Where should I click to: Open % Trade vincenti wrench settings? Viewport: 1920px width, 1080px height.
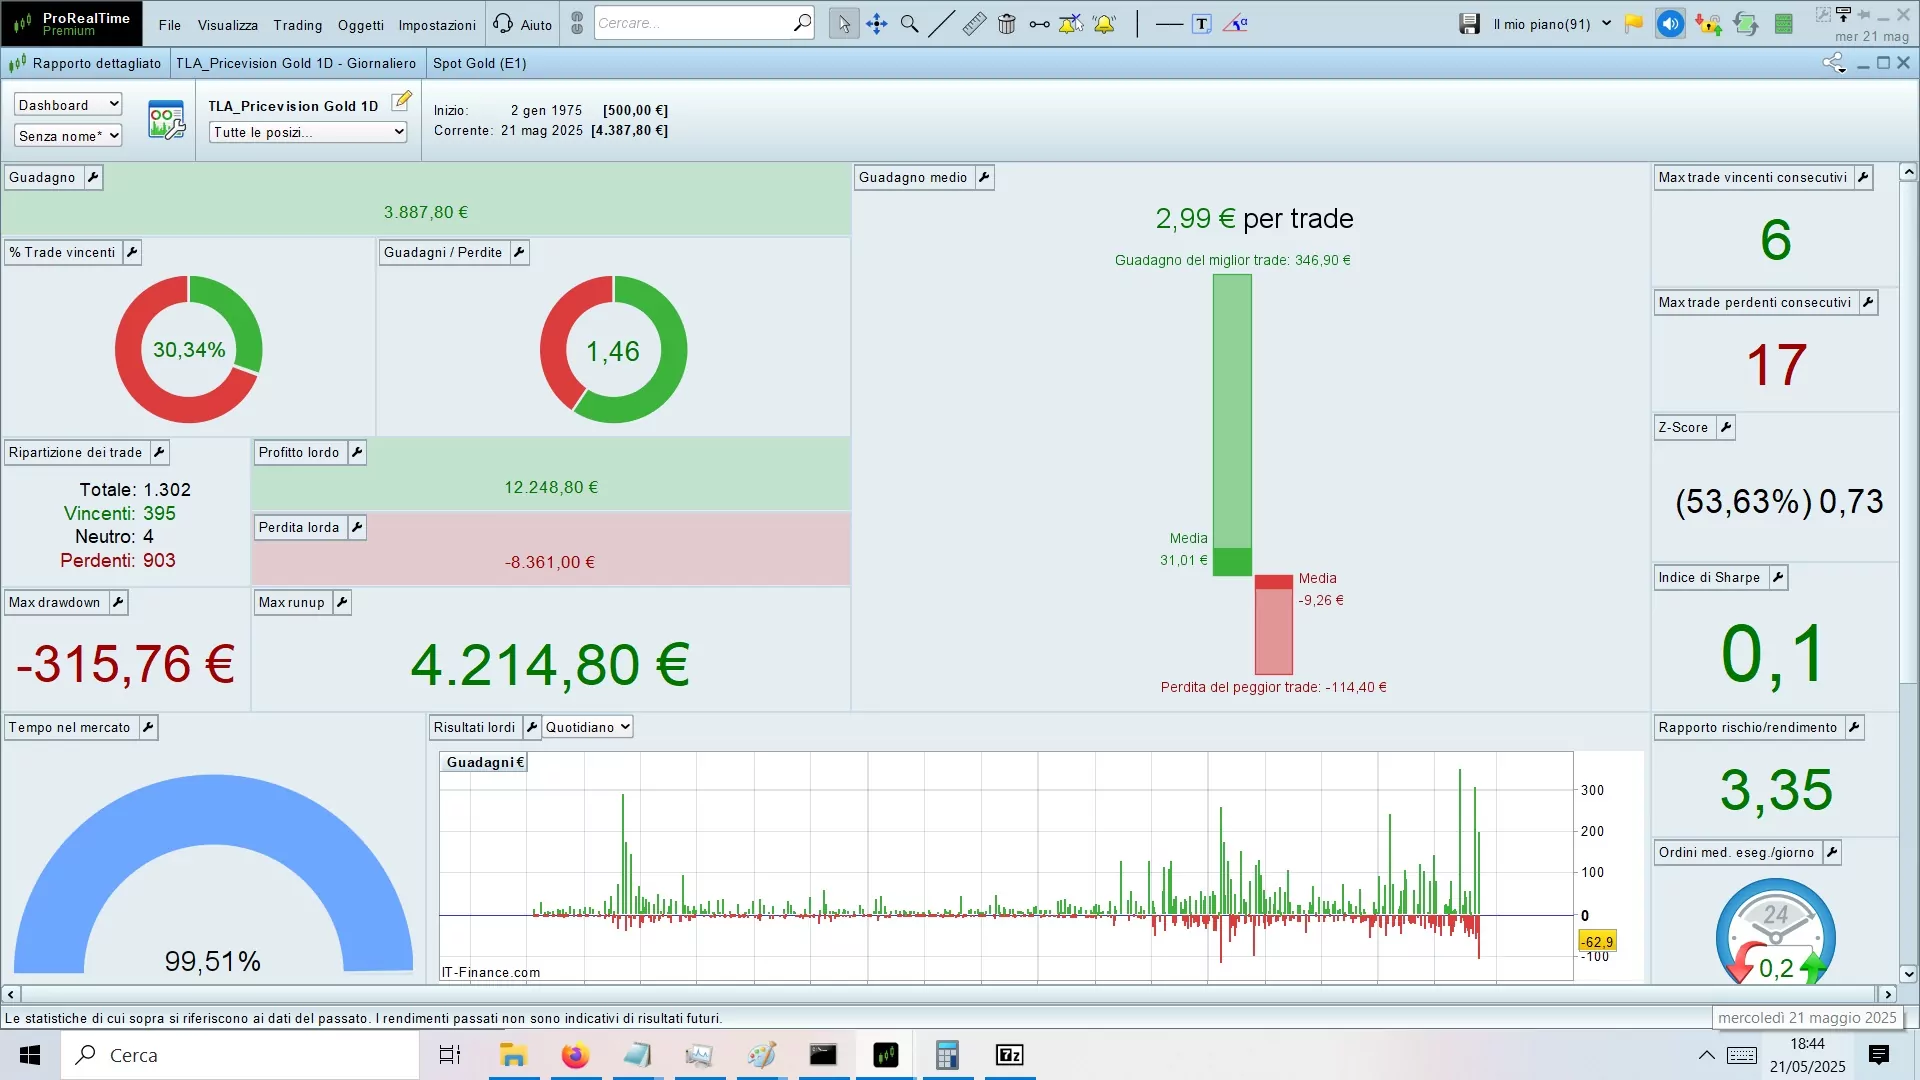point(132,253)
